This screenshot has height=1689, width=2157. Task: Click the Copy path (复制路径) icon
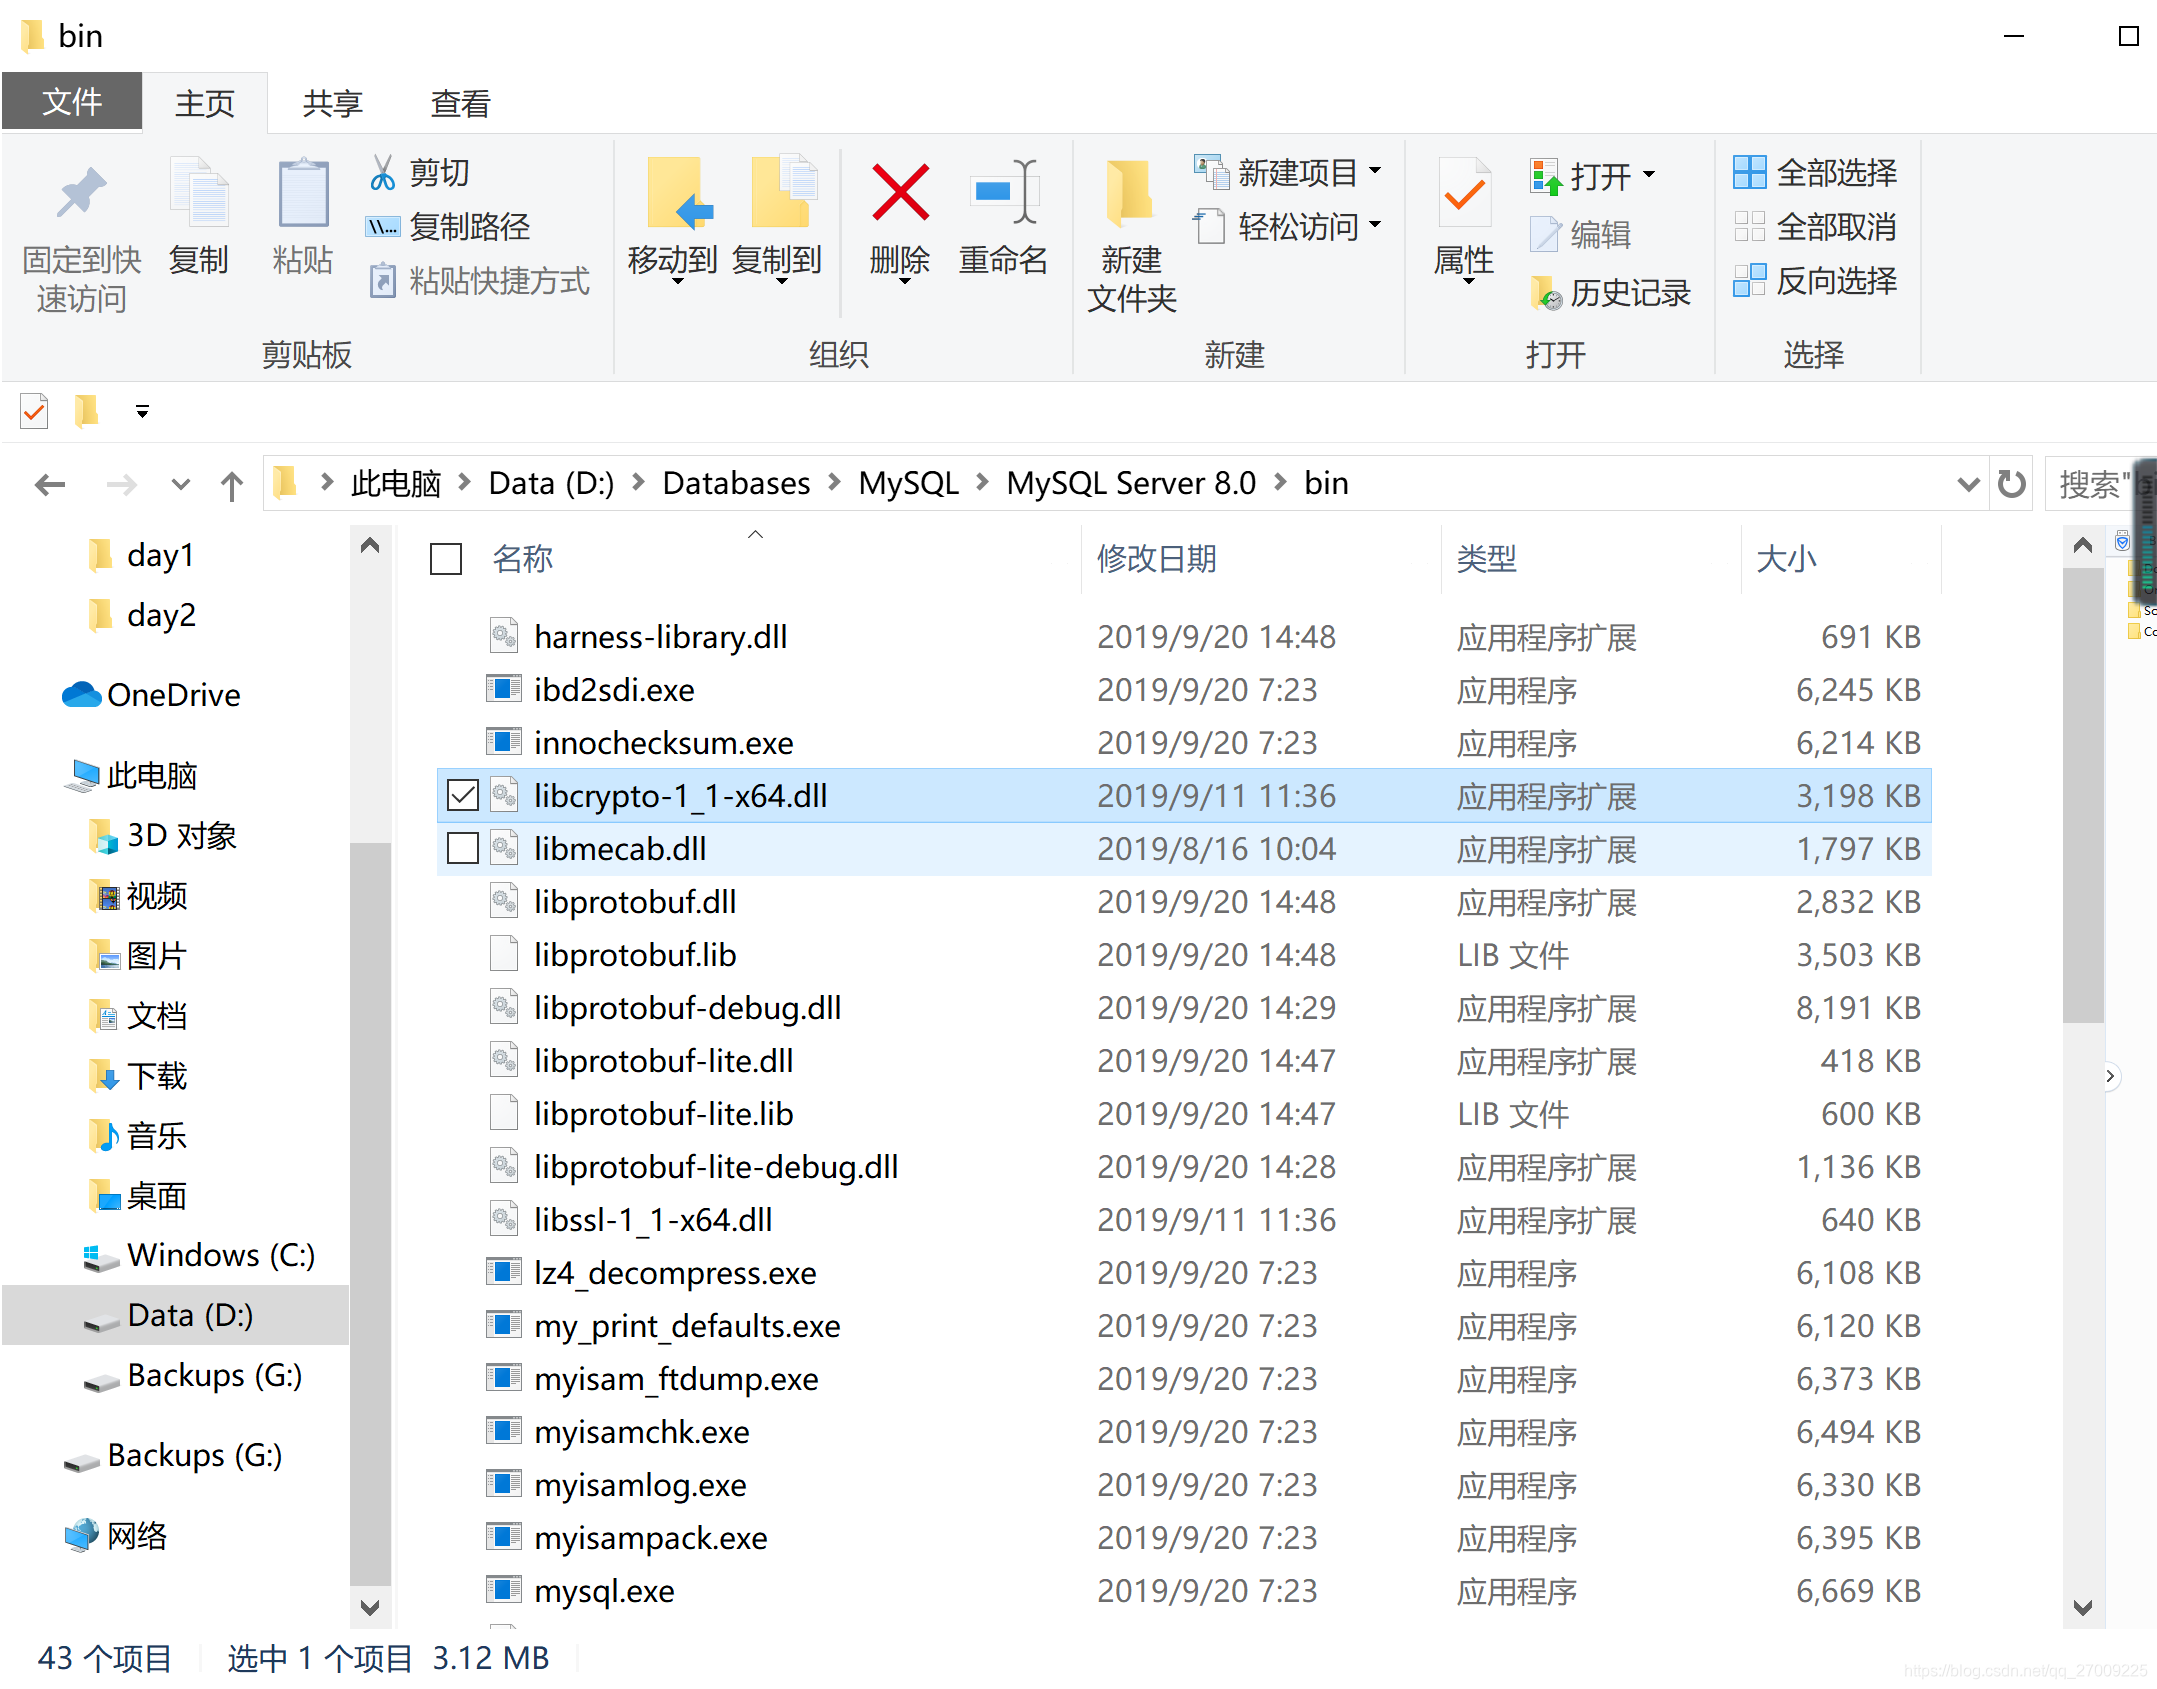pos(382,227)
